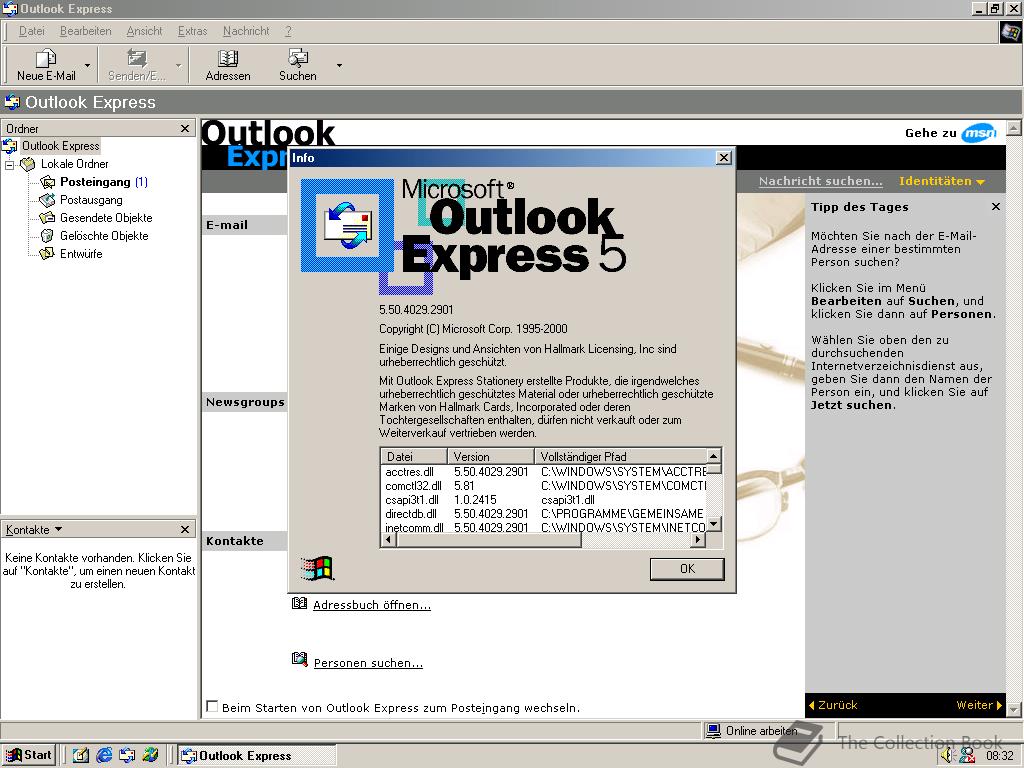Click the main page scroll down arrow
This screenshot has width=1024, height=768.
coord(1013,709)
